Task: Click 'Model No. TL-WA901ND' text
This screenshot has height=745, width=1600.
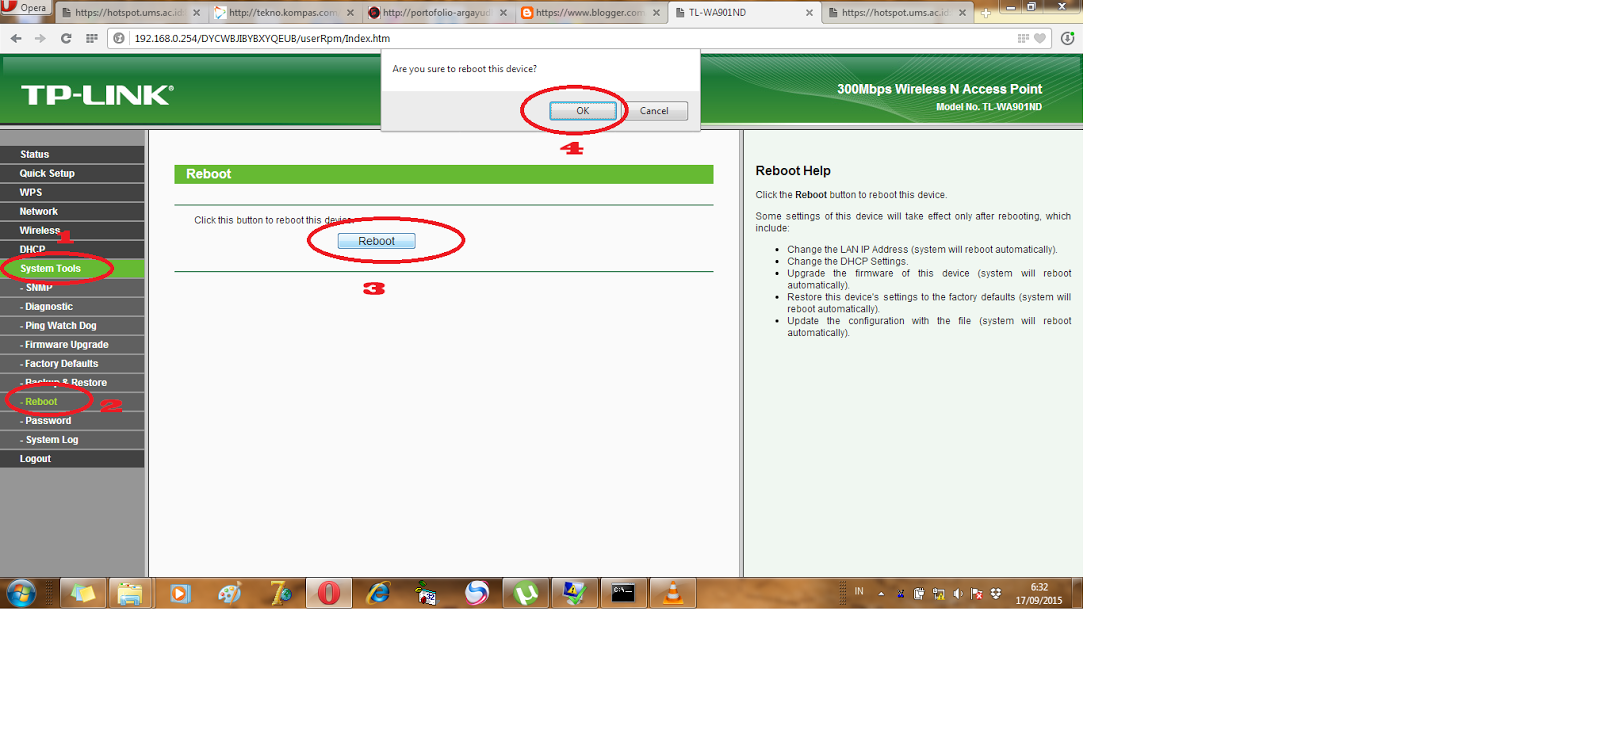Action: [989, 107]
